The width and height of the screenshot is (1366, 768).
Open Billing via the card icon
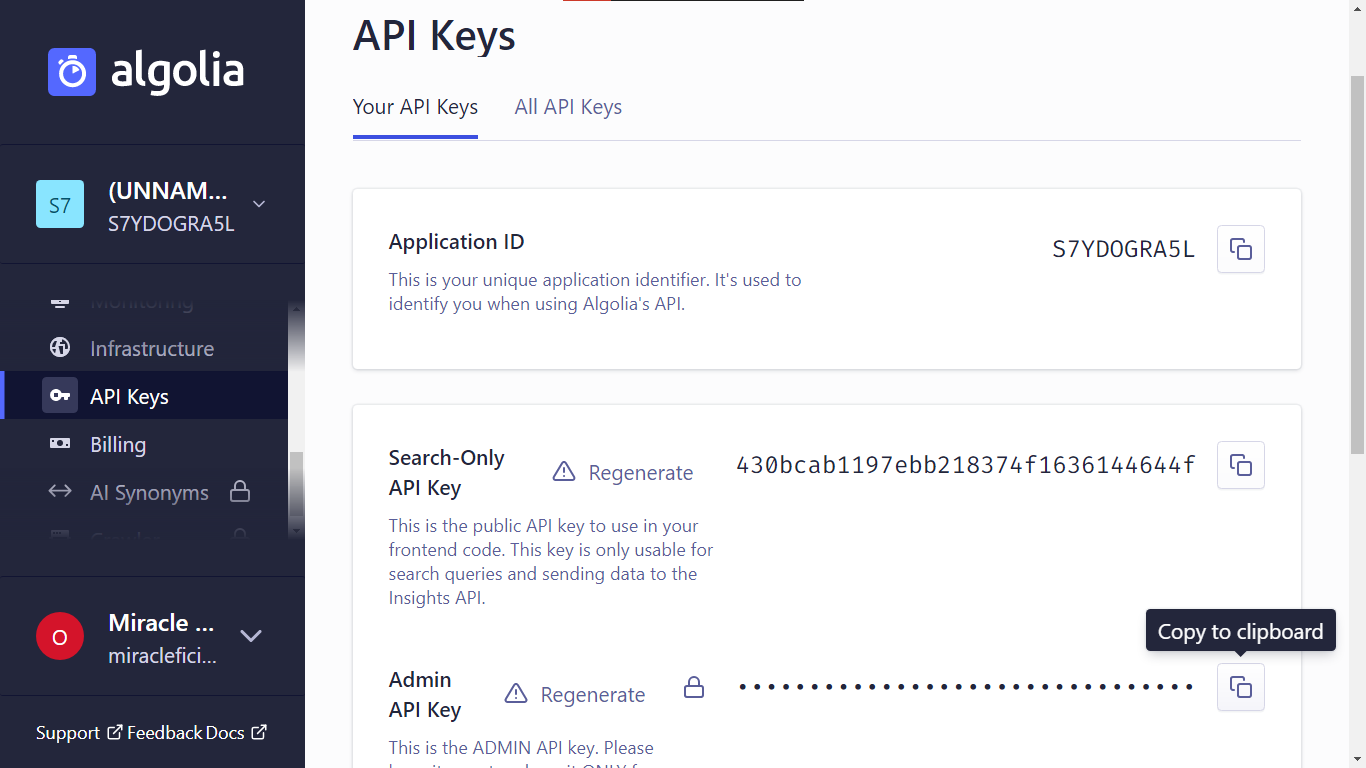pos(60,444)
